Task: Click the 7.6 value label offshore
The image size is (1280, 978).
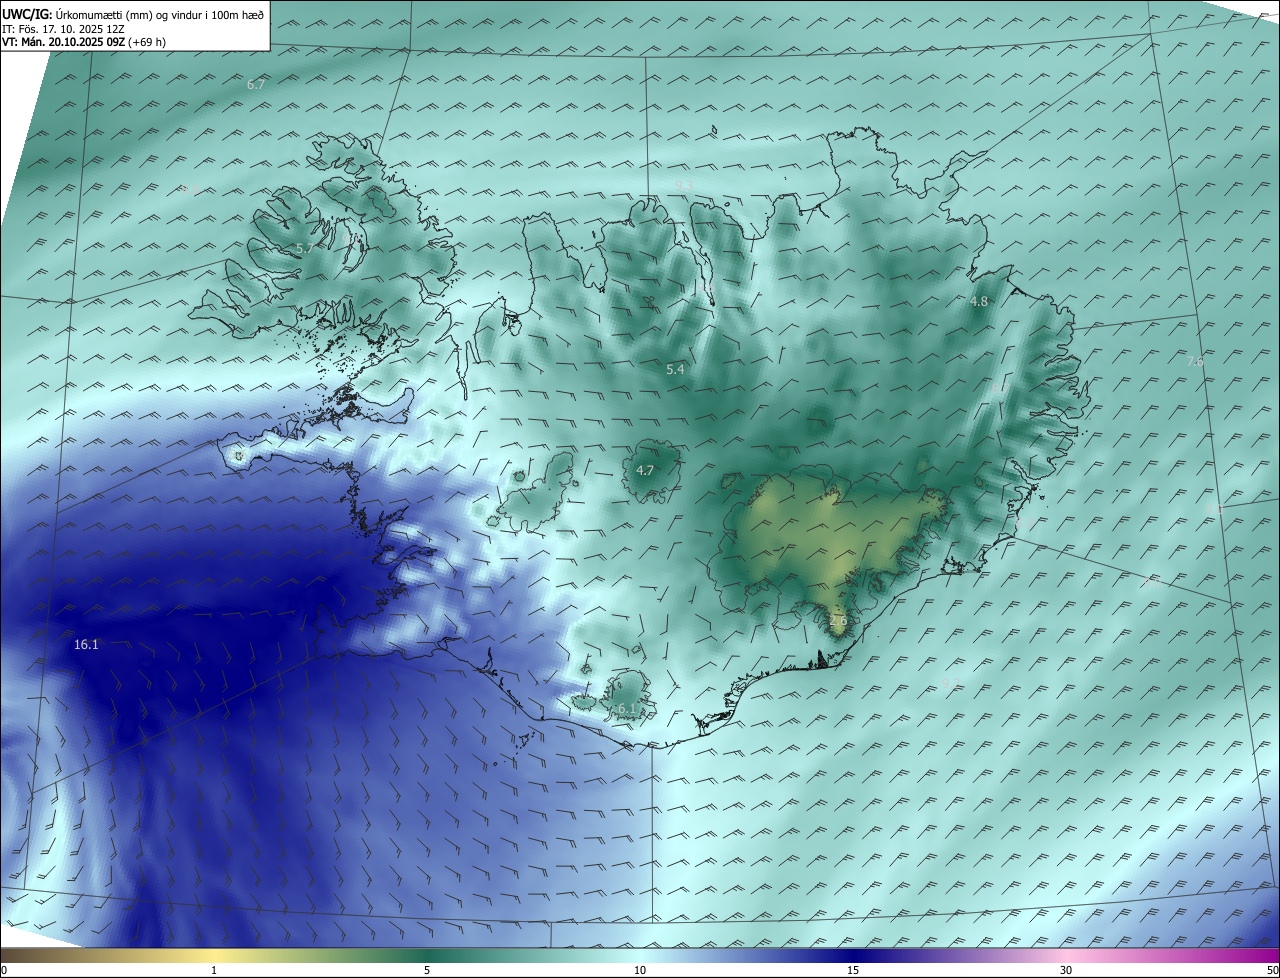Action: click(1195, 362)
